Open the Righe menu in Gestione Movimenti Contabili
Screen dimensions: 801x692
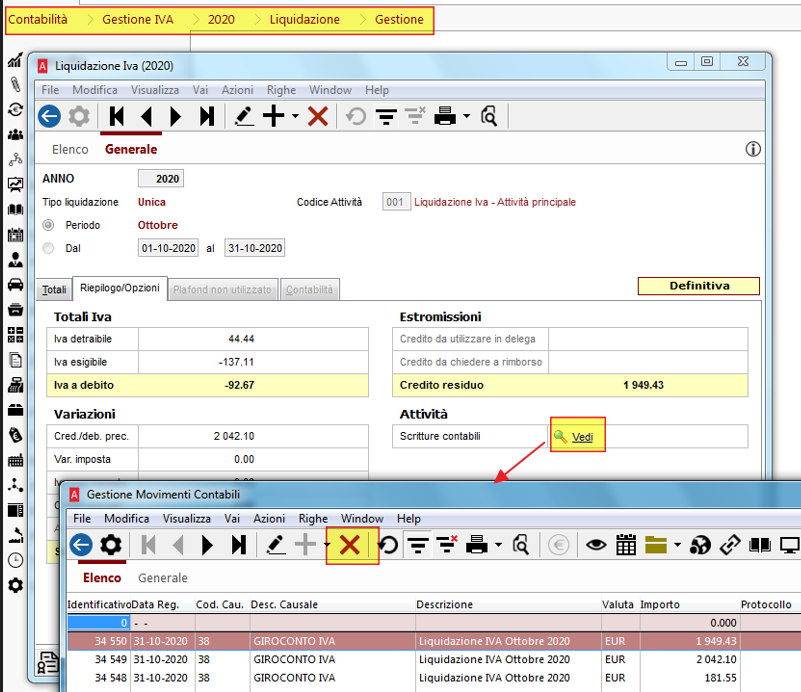pos(313,518)
